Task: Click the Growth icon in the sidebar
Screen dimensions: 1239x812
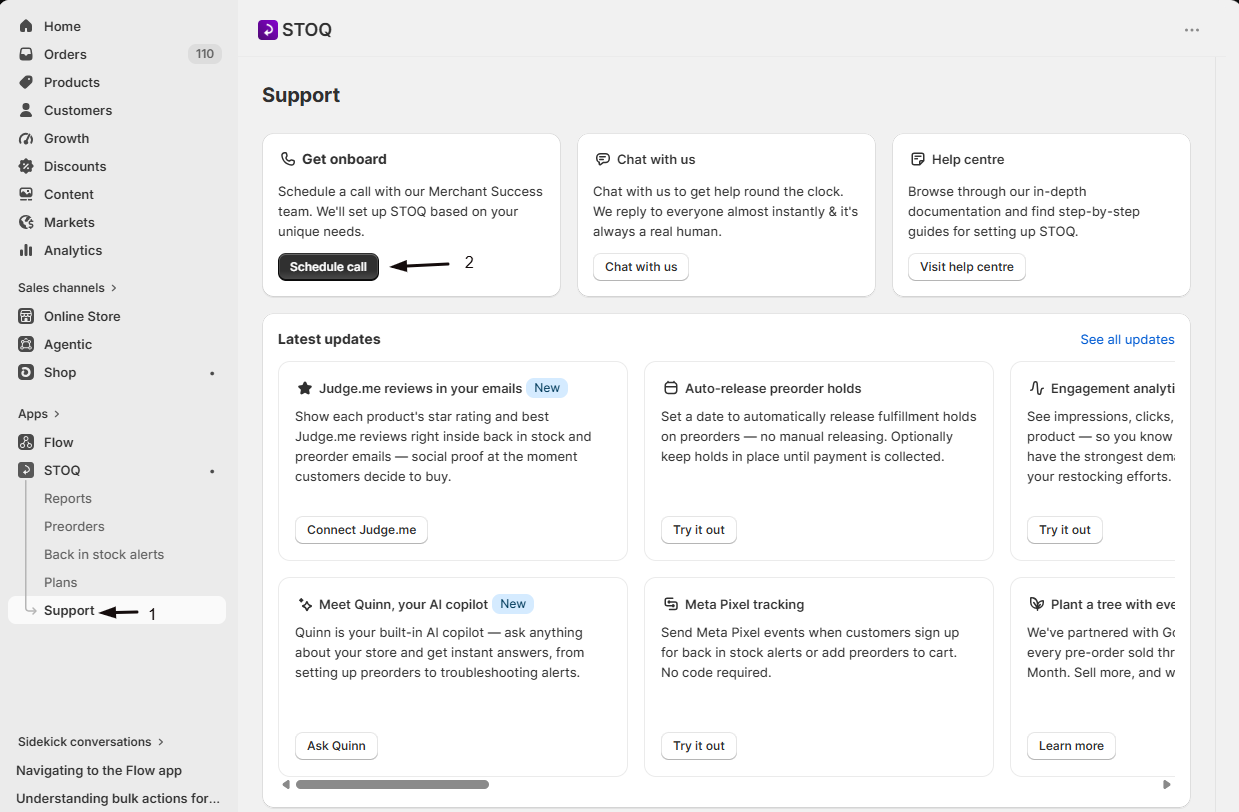Action: coord(26,138)
